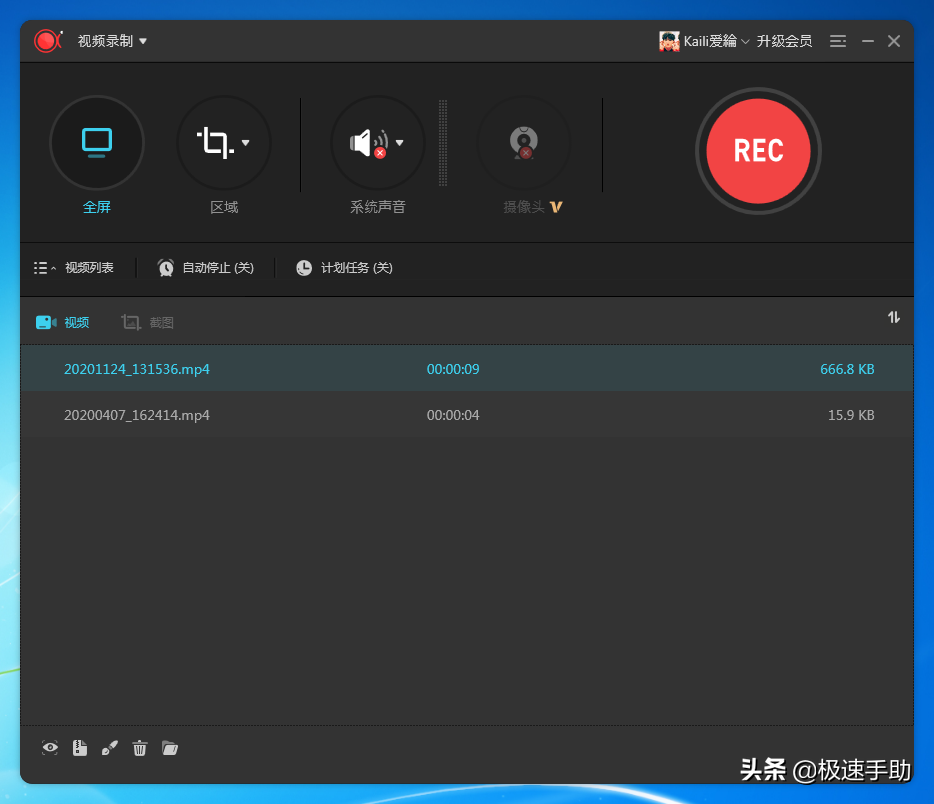This screenshot has width=934, height=804.
Task: Toggle 自动停止 auto-stop setting
Action: (x=207, y=268)
